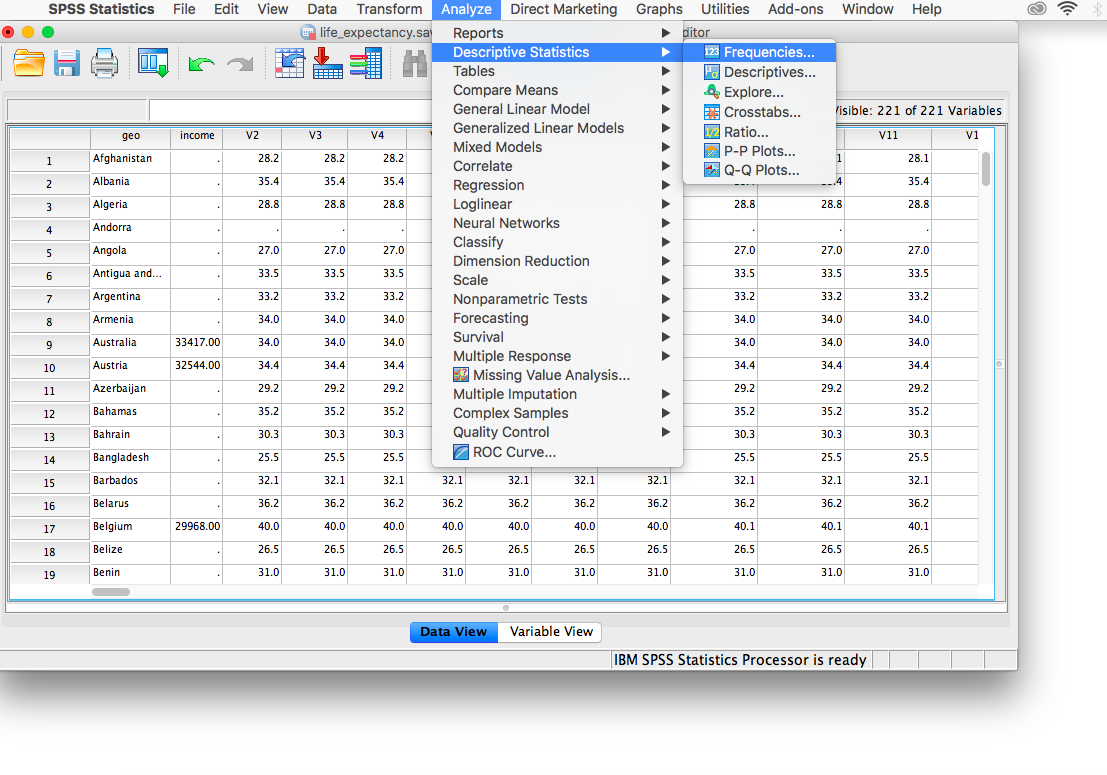1107x775 pixels.
Task: Expand the General Linear Model submenu
Action: coord(557,109)
